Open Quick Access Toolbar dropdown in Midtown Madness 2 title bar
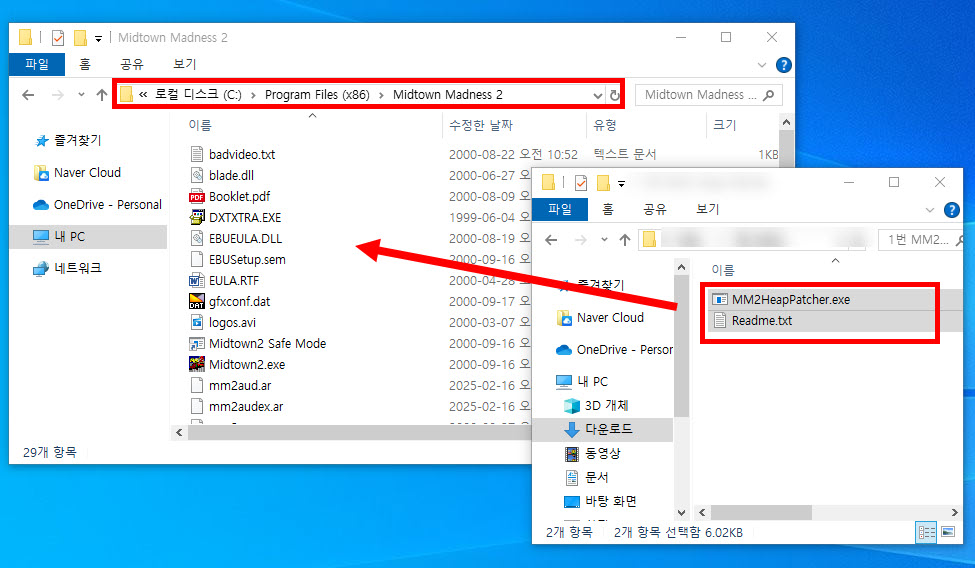This screenshot has height=568, width=975. 98,39
